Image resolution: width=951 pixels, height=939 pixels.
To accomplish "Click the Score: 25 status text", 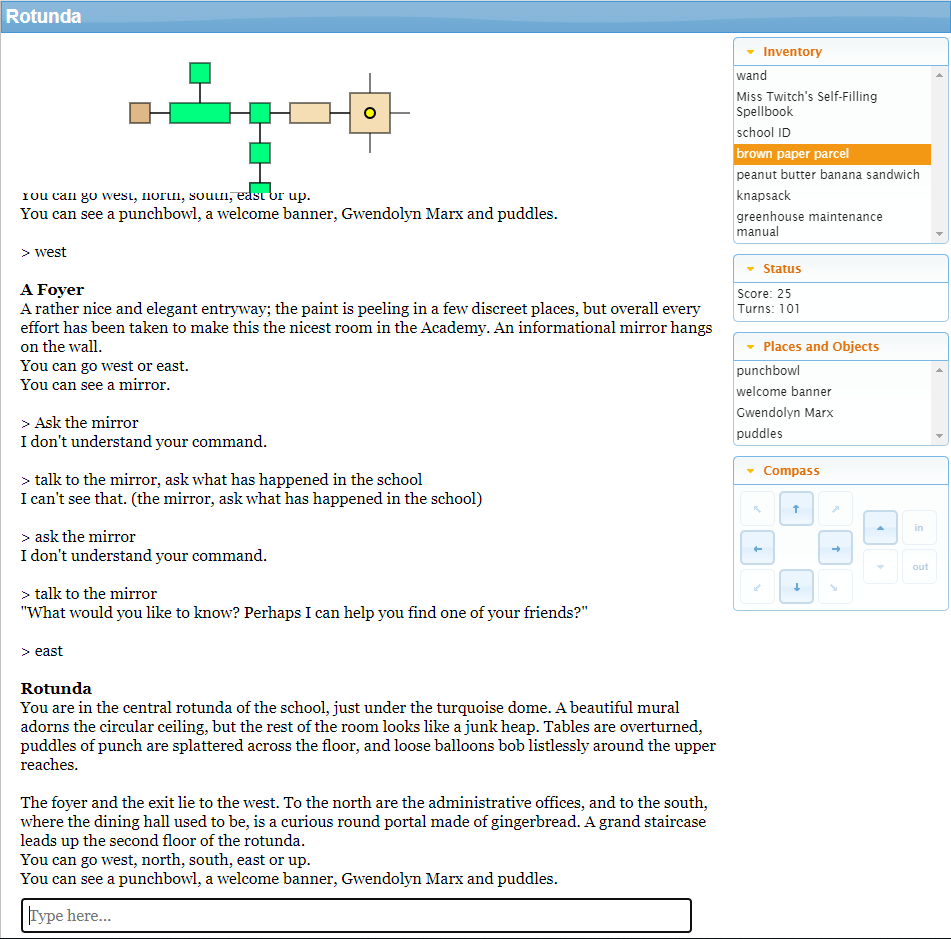I will tap(764, 294).
